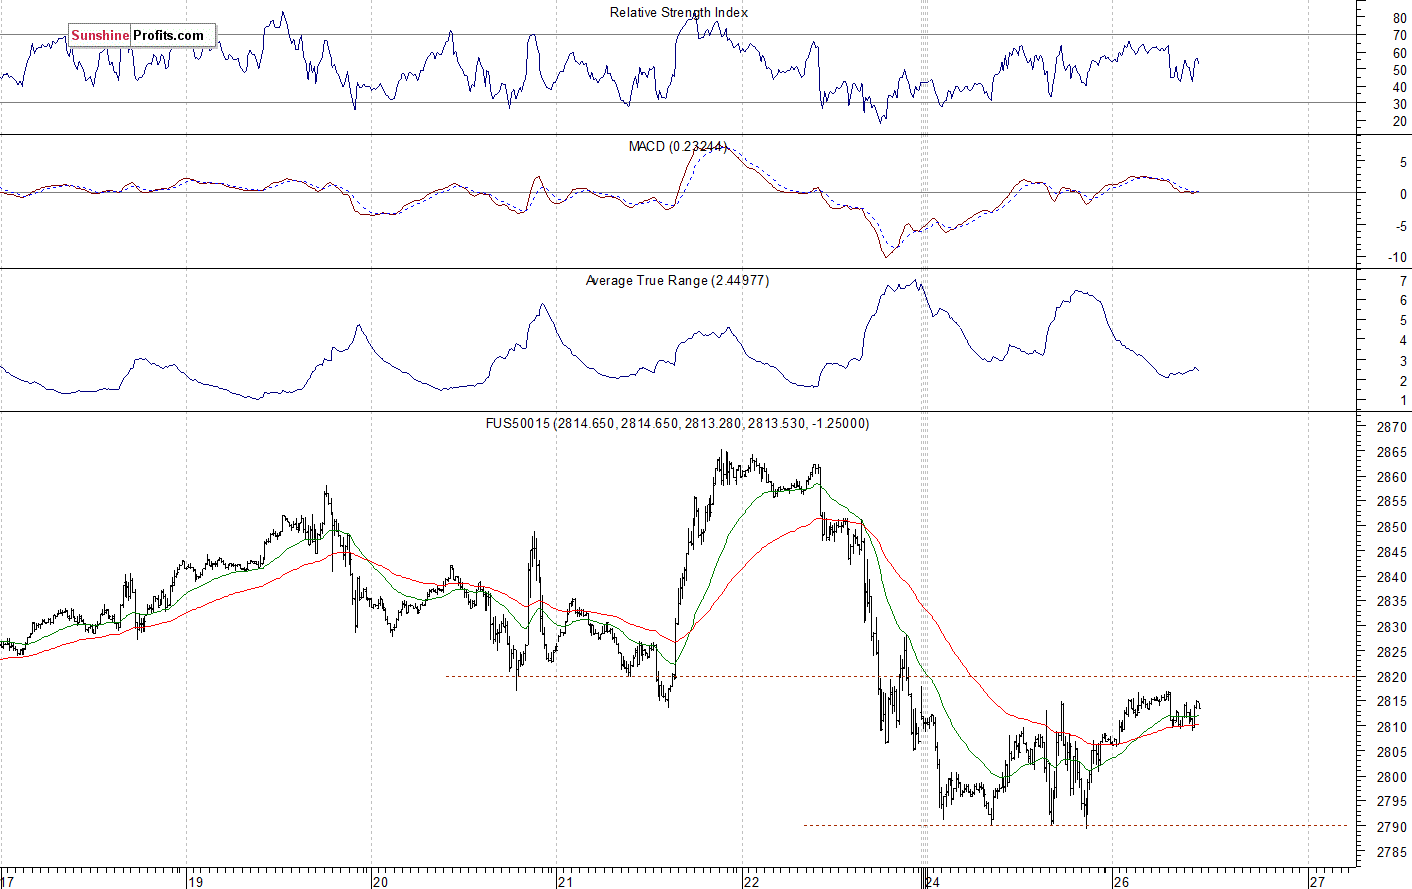The width and height of the screenshot is (1412, 889).
Task: Click the orange dashed 2820 resistance line
Action: [901, 676]
